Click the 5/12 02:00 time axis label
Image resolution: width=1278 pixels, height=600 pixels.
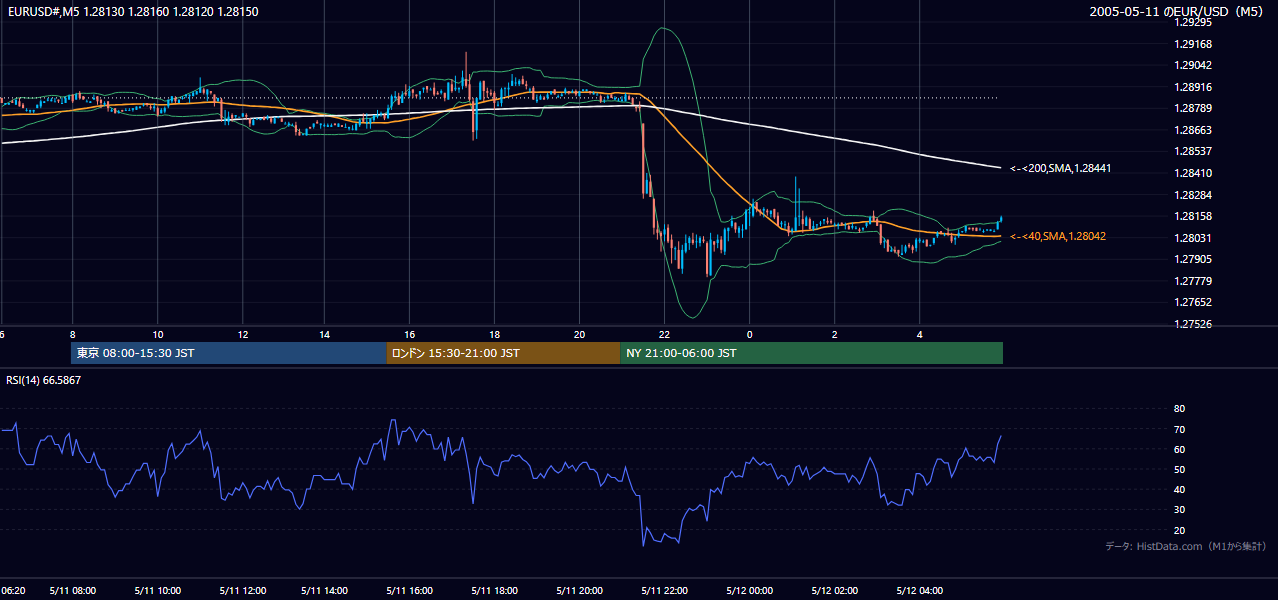pyautogui.click(x=835, y=591)
